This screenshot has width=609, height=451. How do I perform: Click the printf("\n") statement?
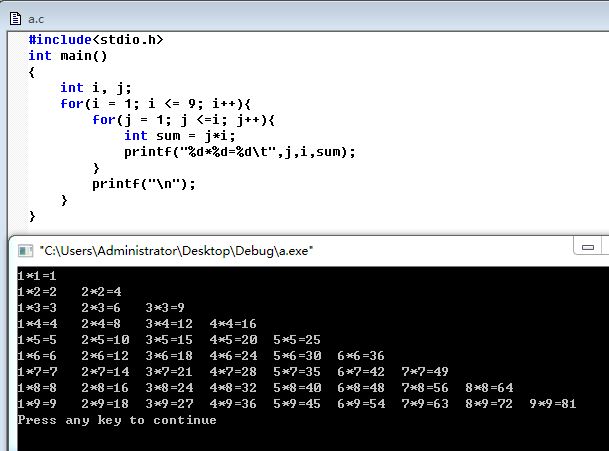(144, 184)
